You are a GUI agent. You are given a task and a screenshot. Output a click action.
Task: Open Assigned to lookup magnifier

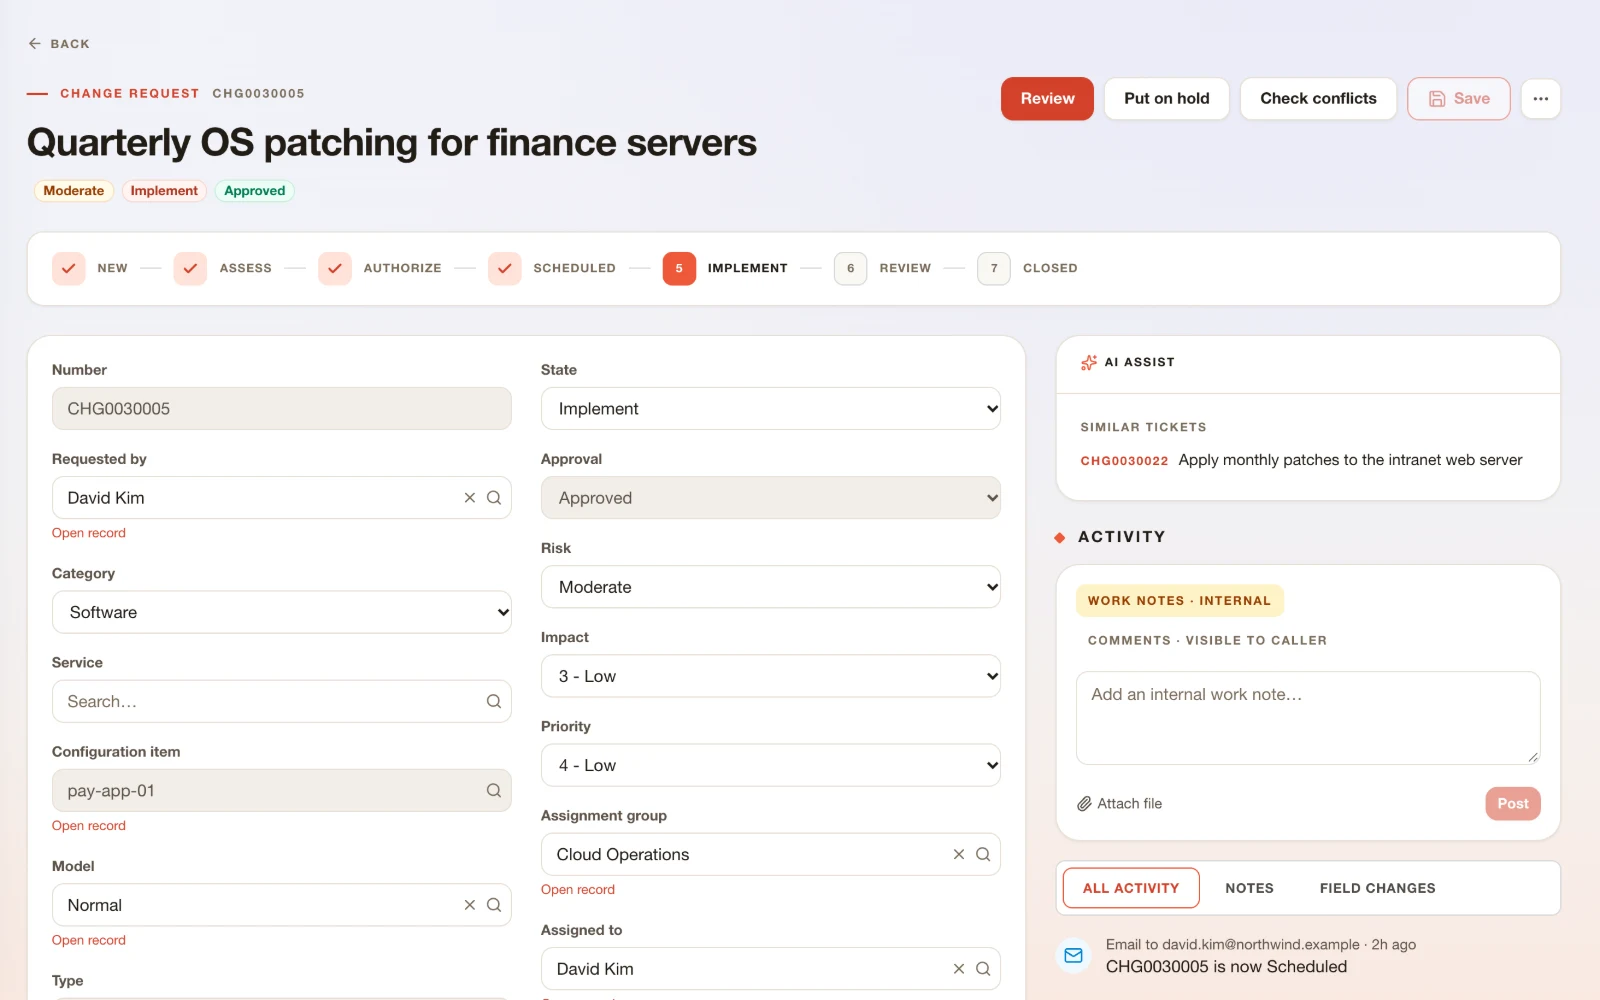[983, 969]
